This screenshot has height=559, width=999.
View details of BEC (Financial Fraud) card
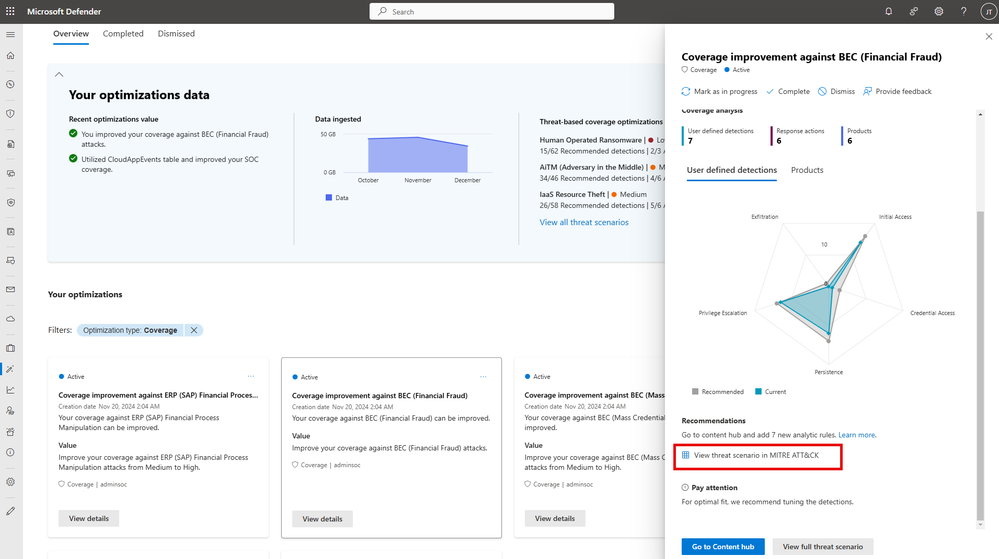pos(322,519)
